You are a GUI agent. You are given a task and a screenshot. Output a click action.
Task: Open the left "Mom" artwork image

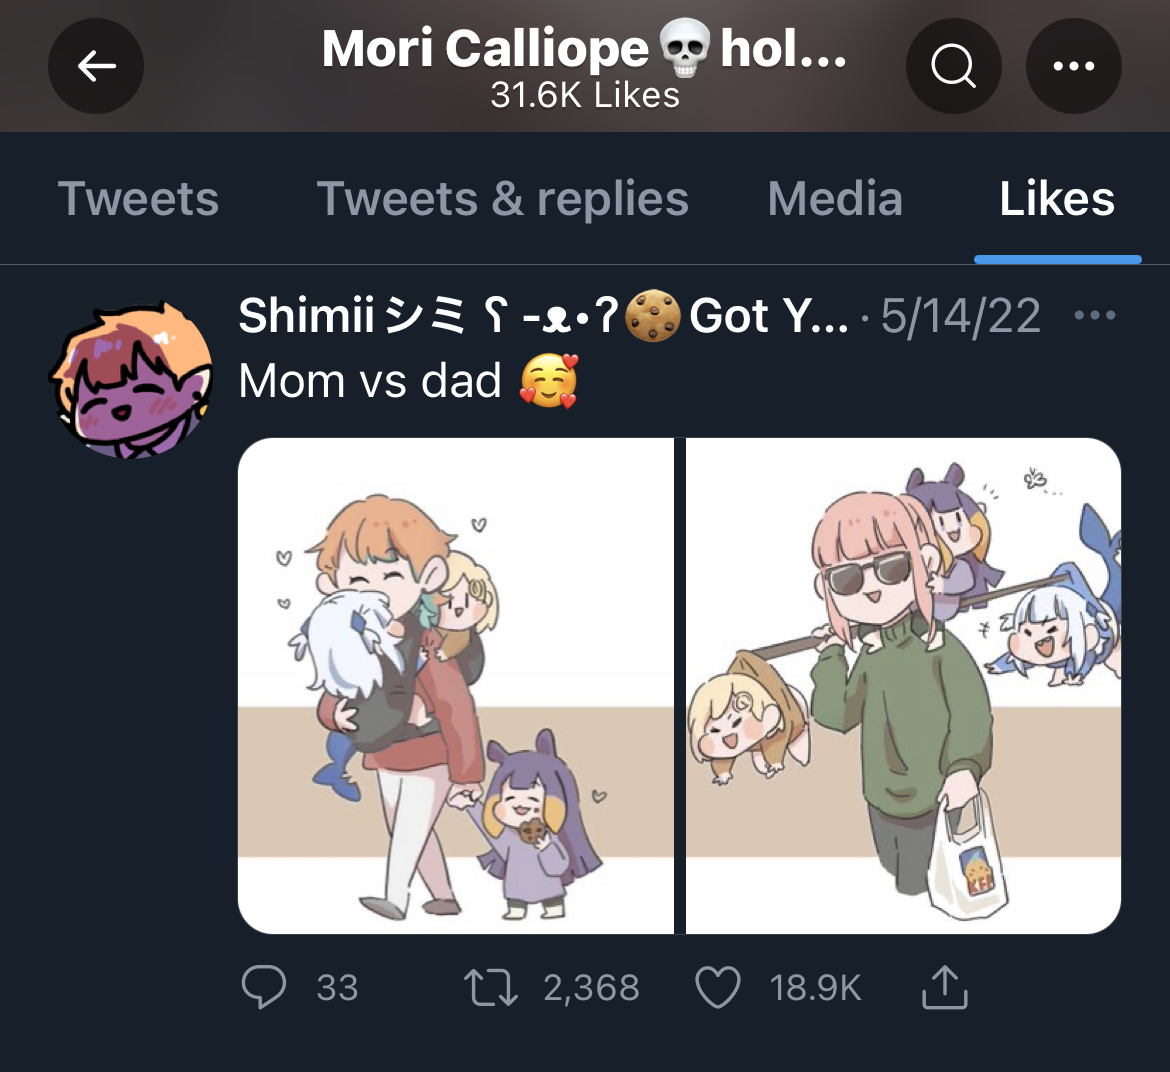pyautogui.click(x=456, y=686)
